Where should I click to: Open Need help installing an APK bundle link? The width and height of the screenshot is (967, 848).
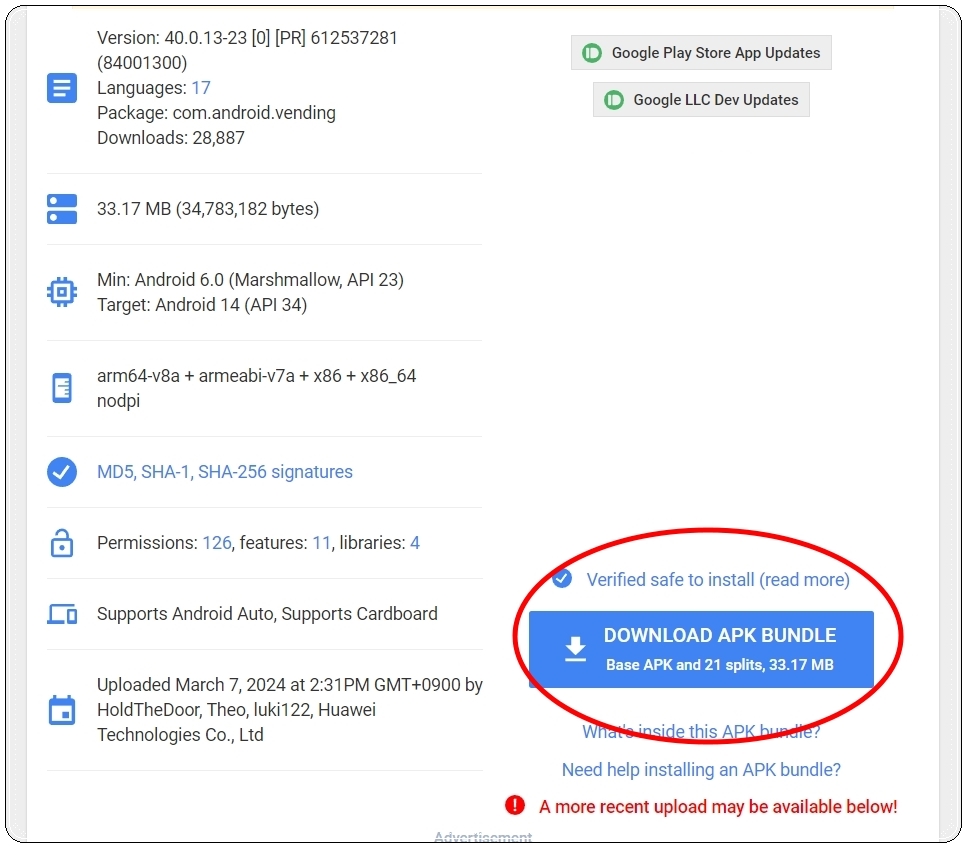pyautogui.click(x=701, y=770)
